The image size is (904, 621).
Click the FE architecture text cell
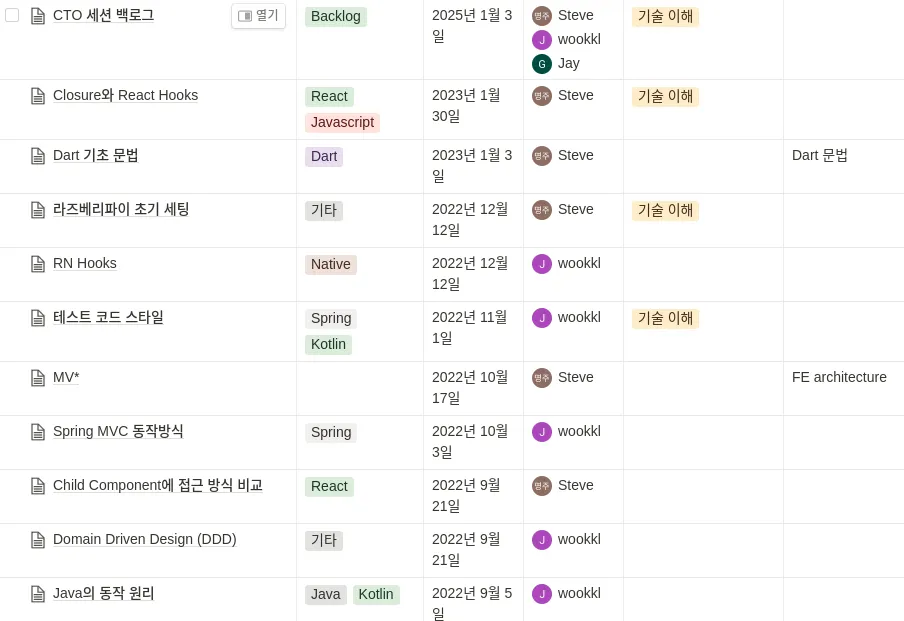pyautogui.click(x=839, y=378)
